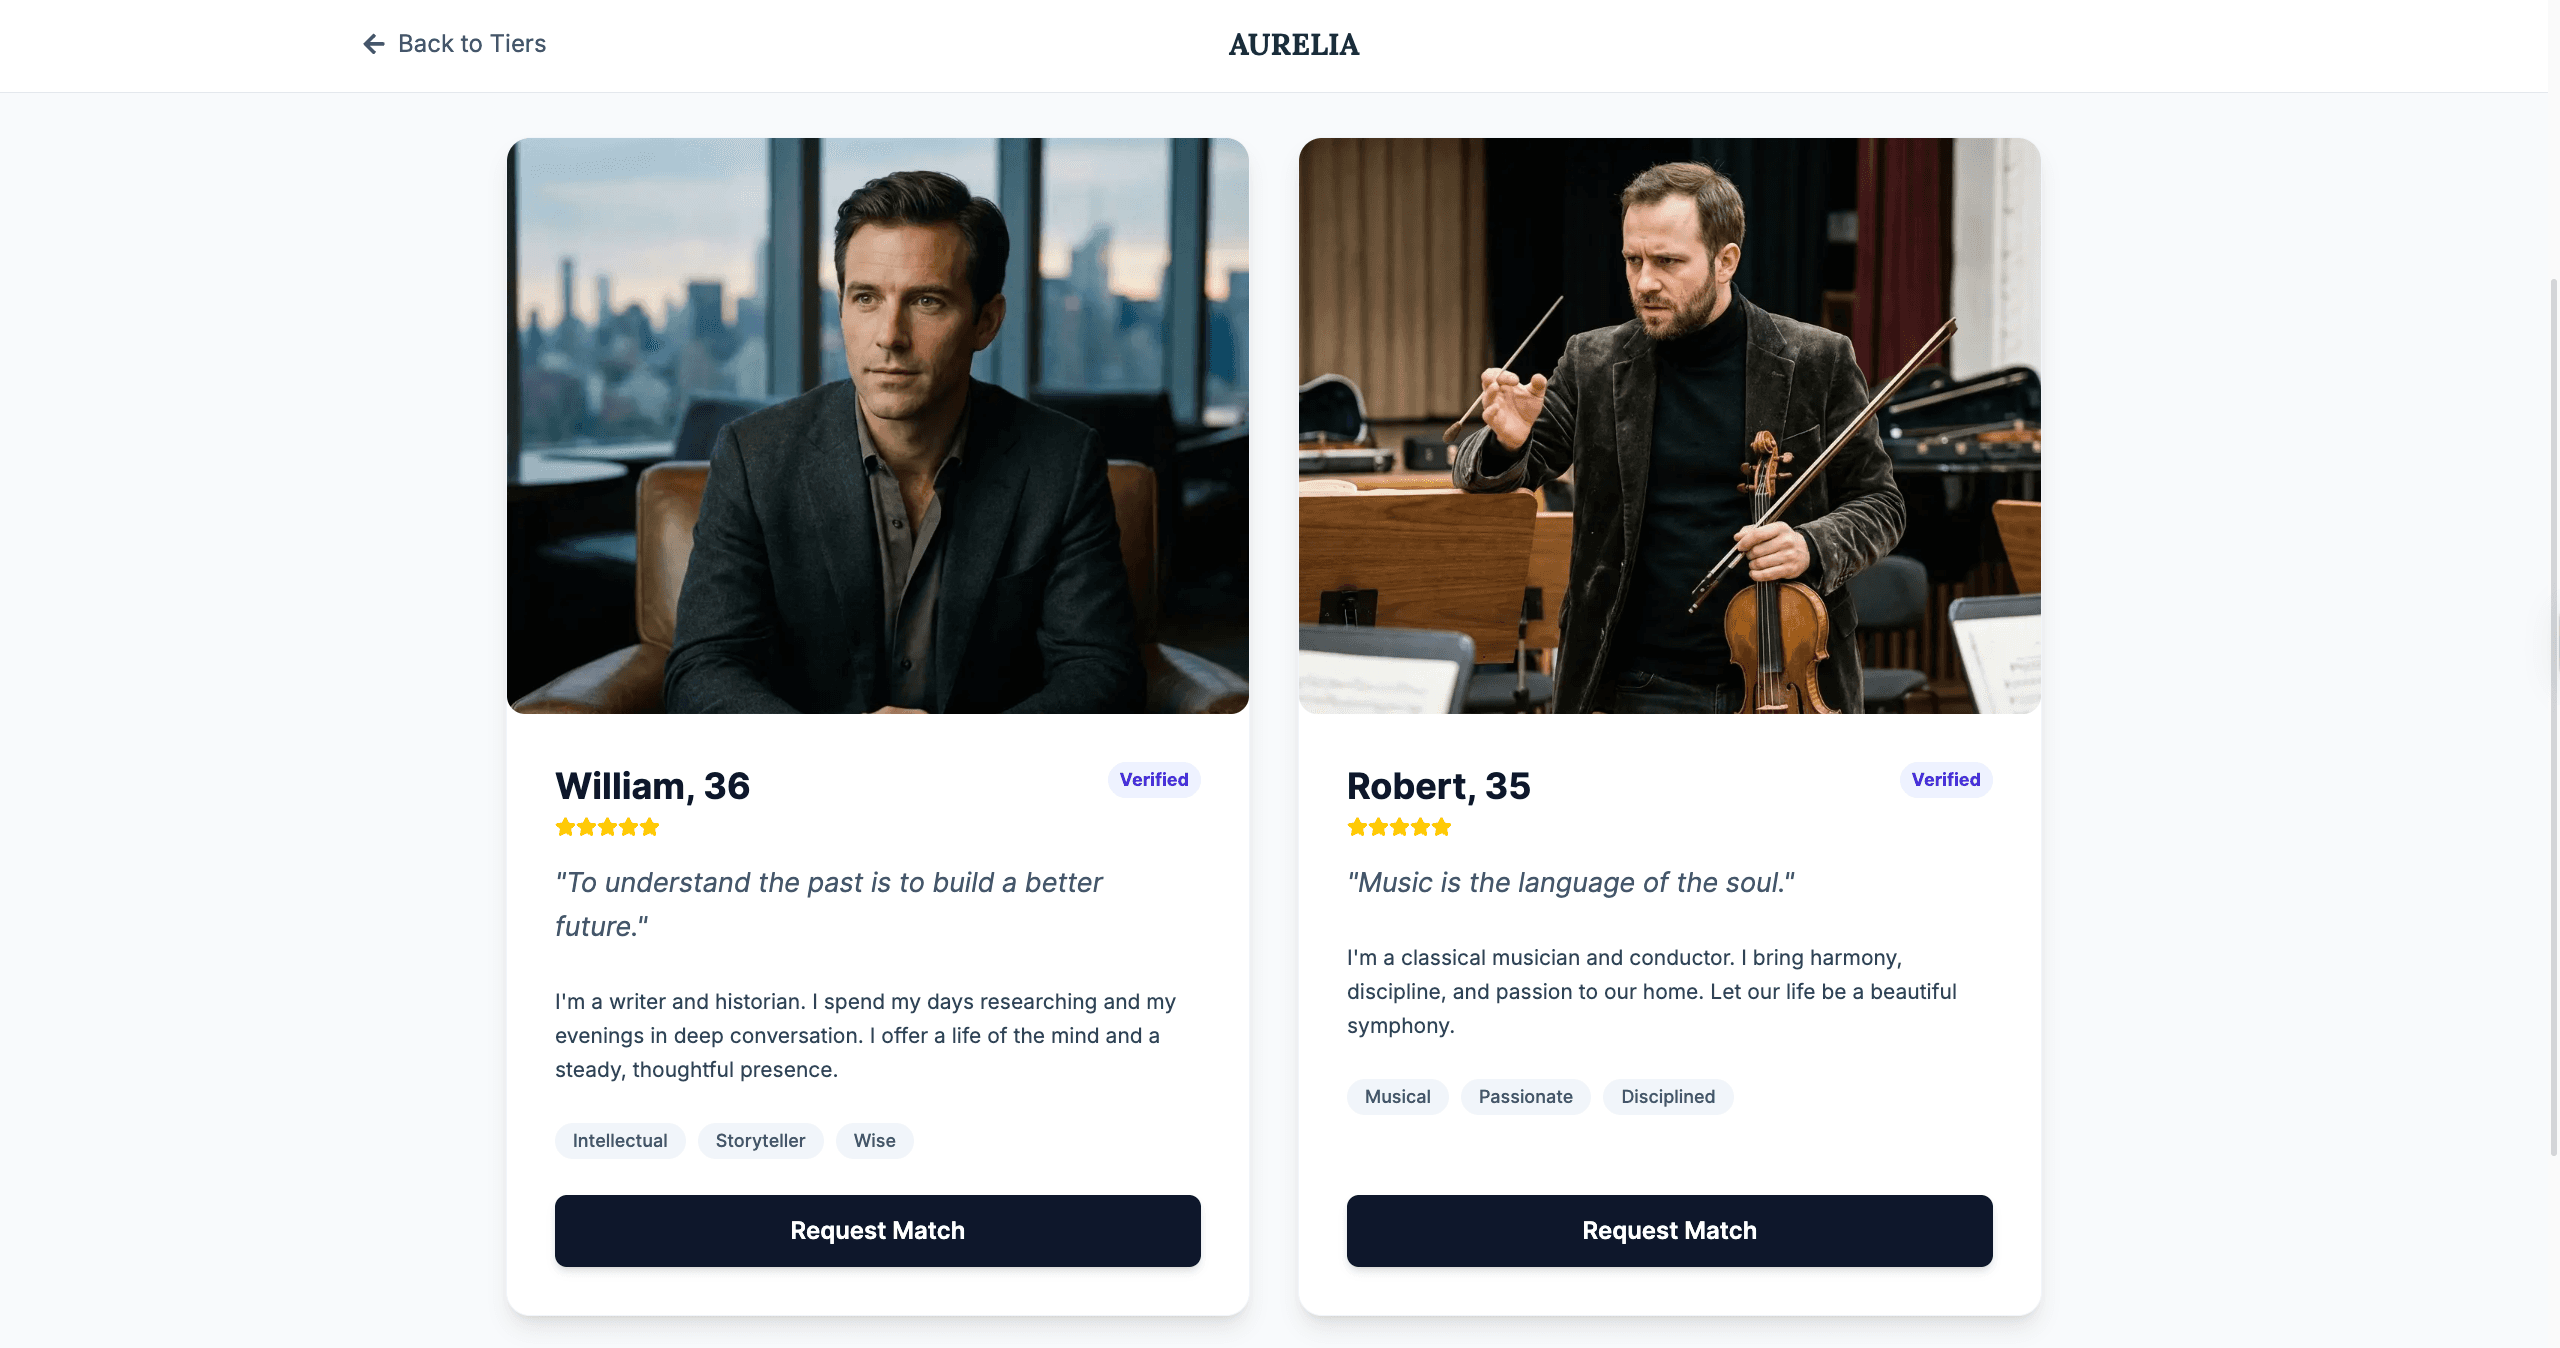Screen dimensions: 2560x1348
Task: Select the Intellectual tag
Action: pos(620,1141)
